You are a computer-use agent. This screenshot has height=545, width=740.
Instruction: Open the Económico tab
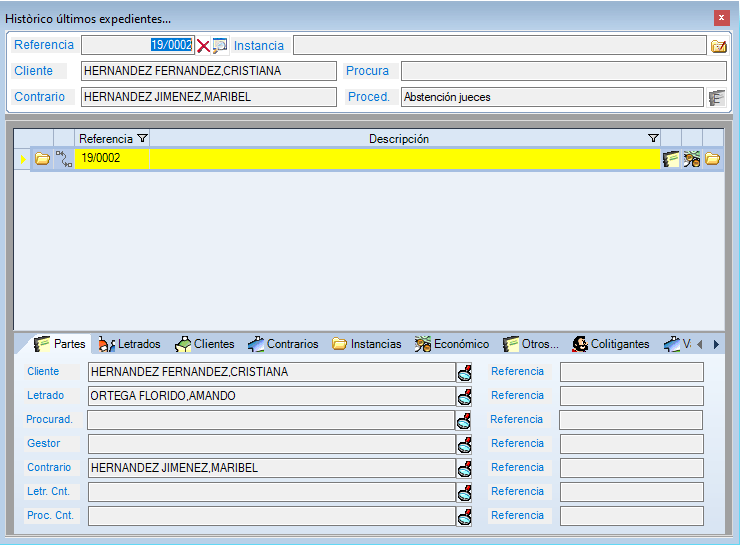(451, 344)
